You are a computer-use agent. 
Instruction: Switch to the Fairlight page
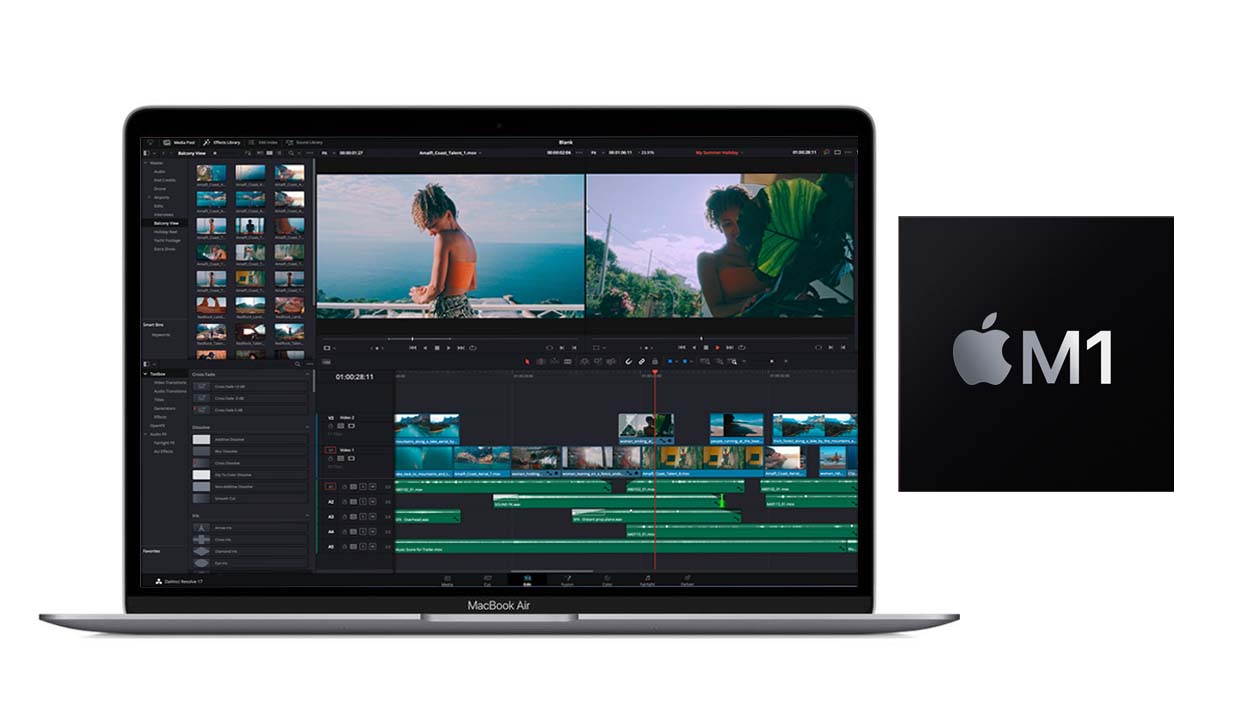(x=647, y=581)
